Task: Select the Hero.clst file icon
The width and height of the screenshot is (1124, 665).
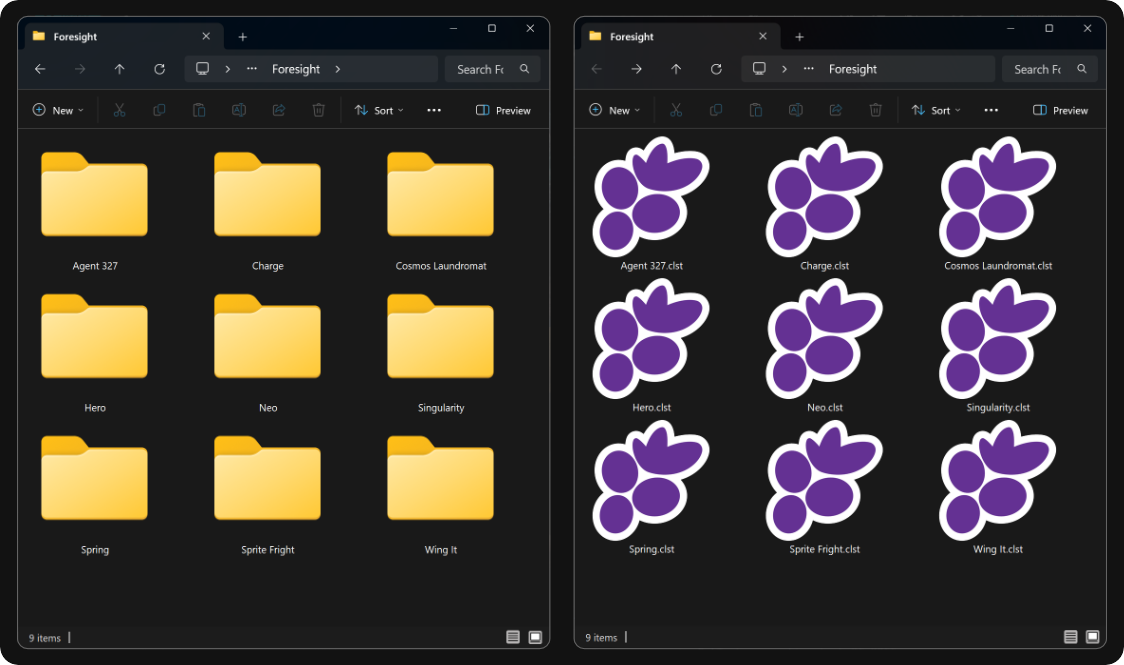Action: [x=651, y=339]
